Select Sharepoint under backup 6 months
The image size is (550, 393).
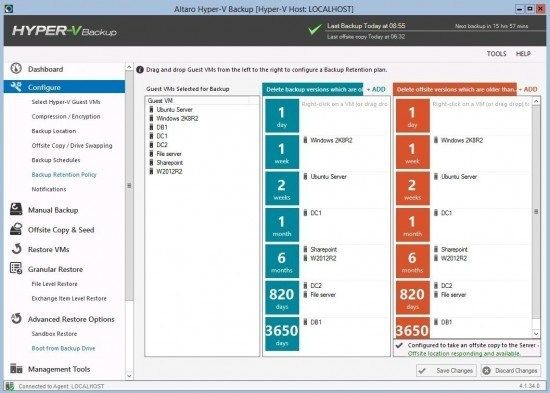coord(323,249)
